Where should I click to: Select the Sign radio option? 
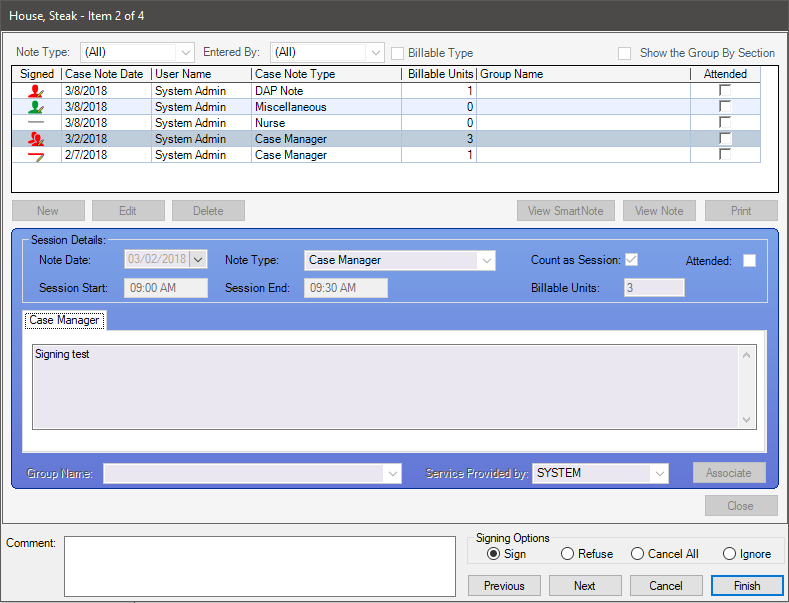click(494, 554)
